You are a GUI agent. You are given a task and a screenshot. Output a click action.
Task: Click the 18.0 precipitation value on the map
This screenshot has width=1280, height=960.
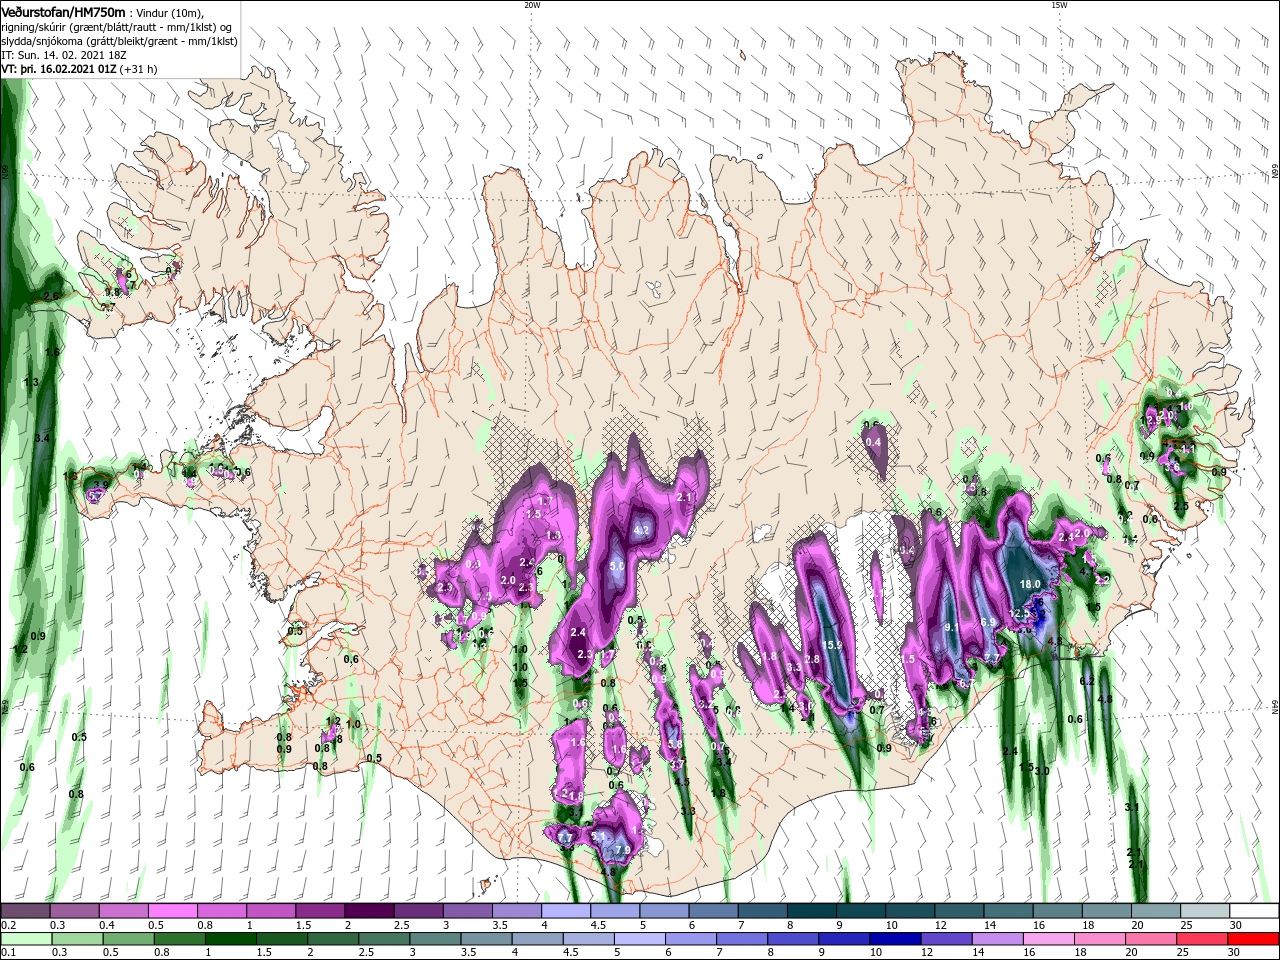click(x=1029, y=584)
